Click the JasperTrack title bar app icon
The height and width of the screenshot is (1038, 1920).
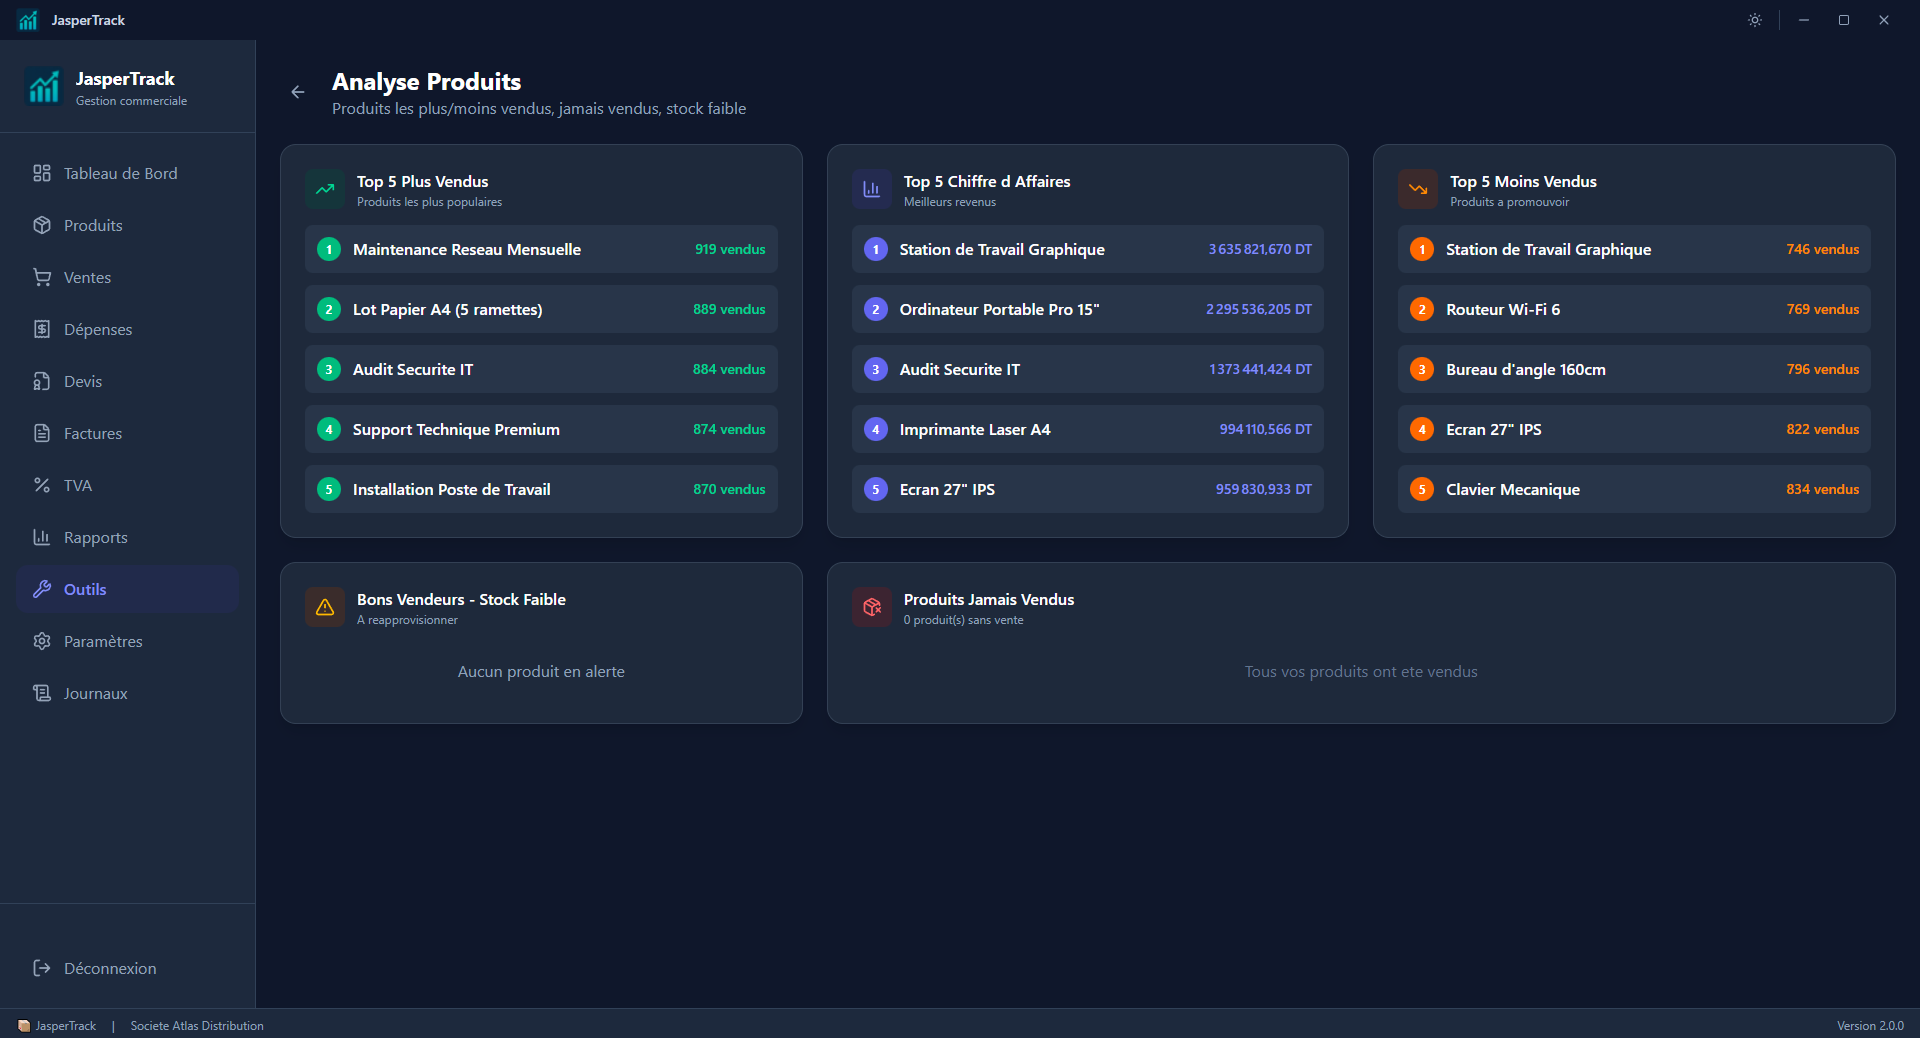(28, 20)
